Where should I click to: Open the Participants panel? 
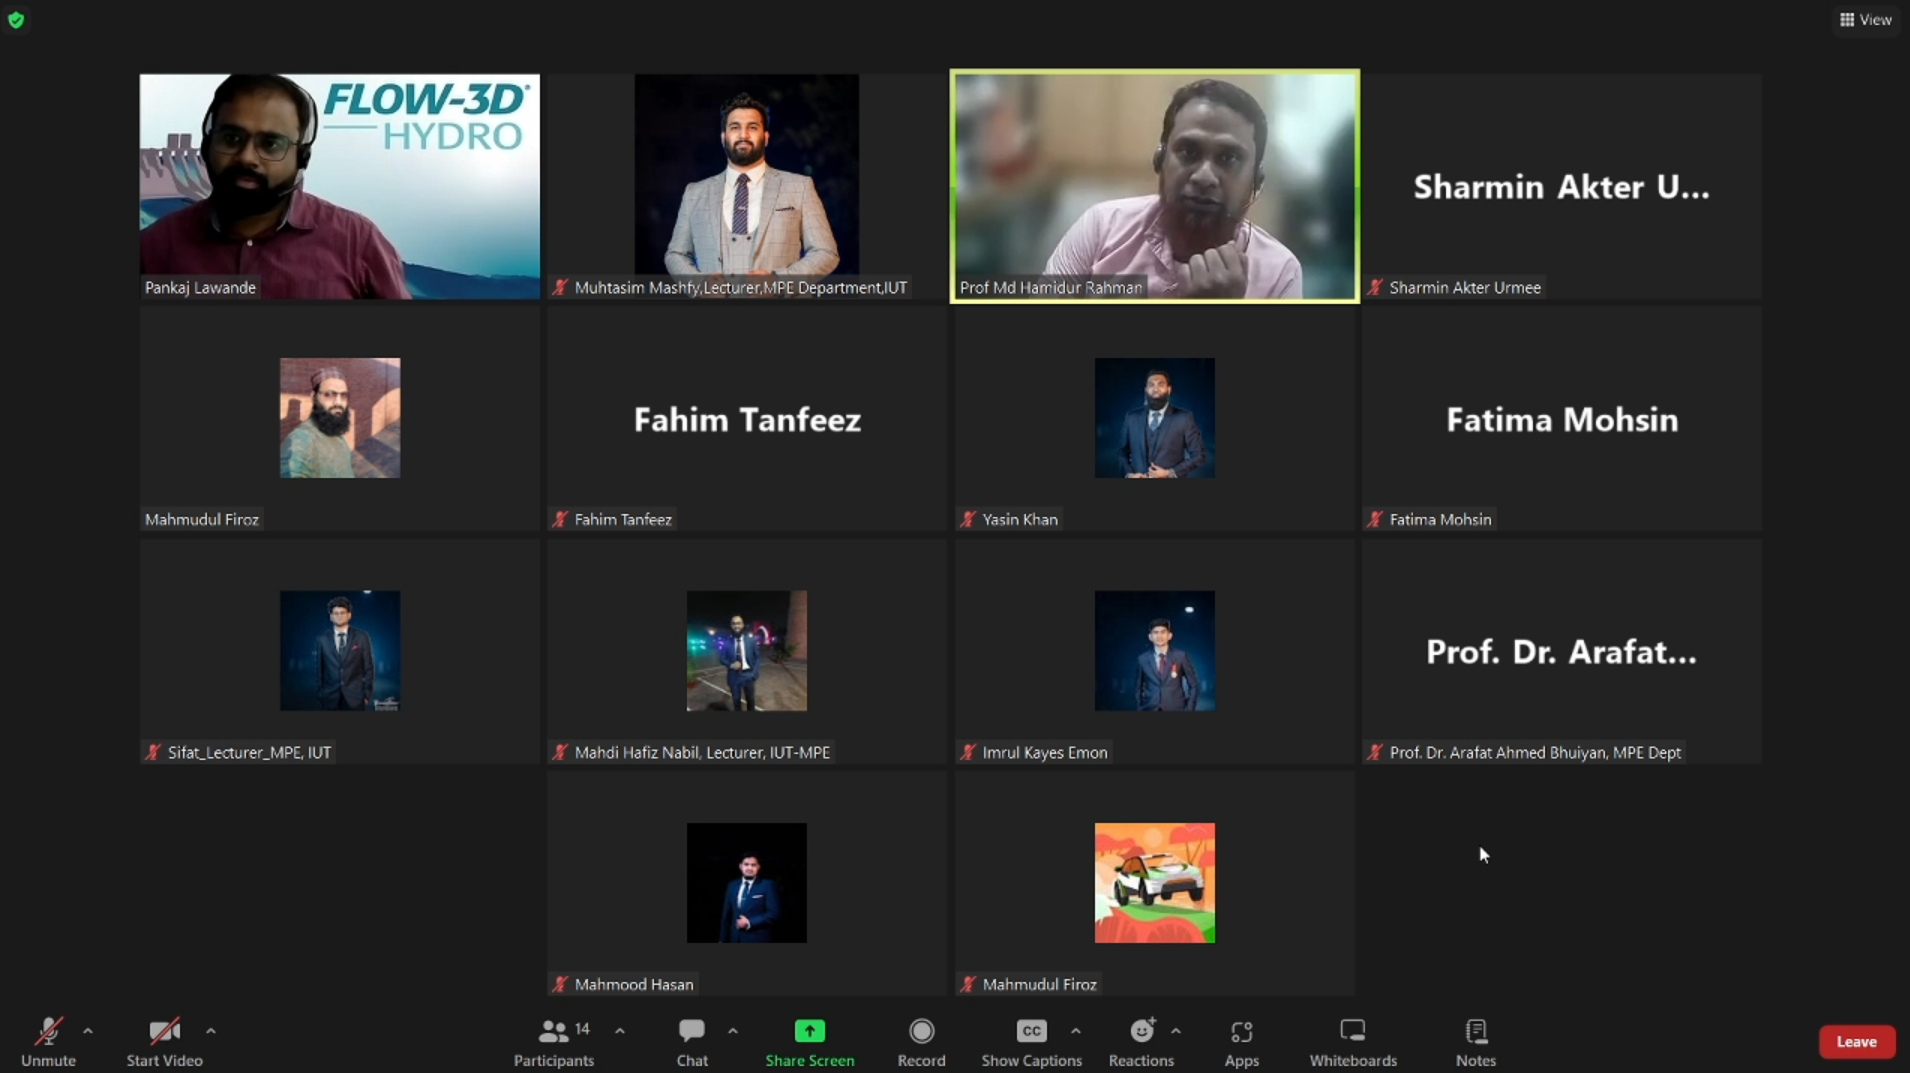[554, 1041]
